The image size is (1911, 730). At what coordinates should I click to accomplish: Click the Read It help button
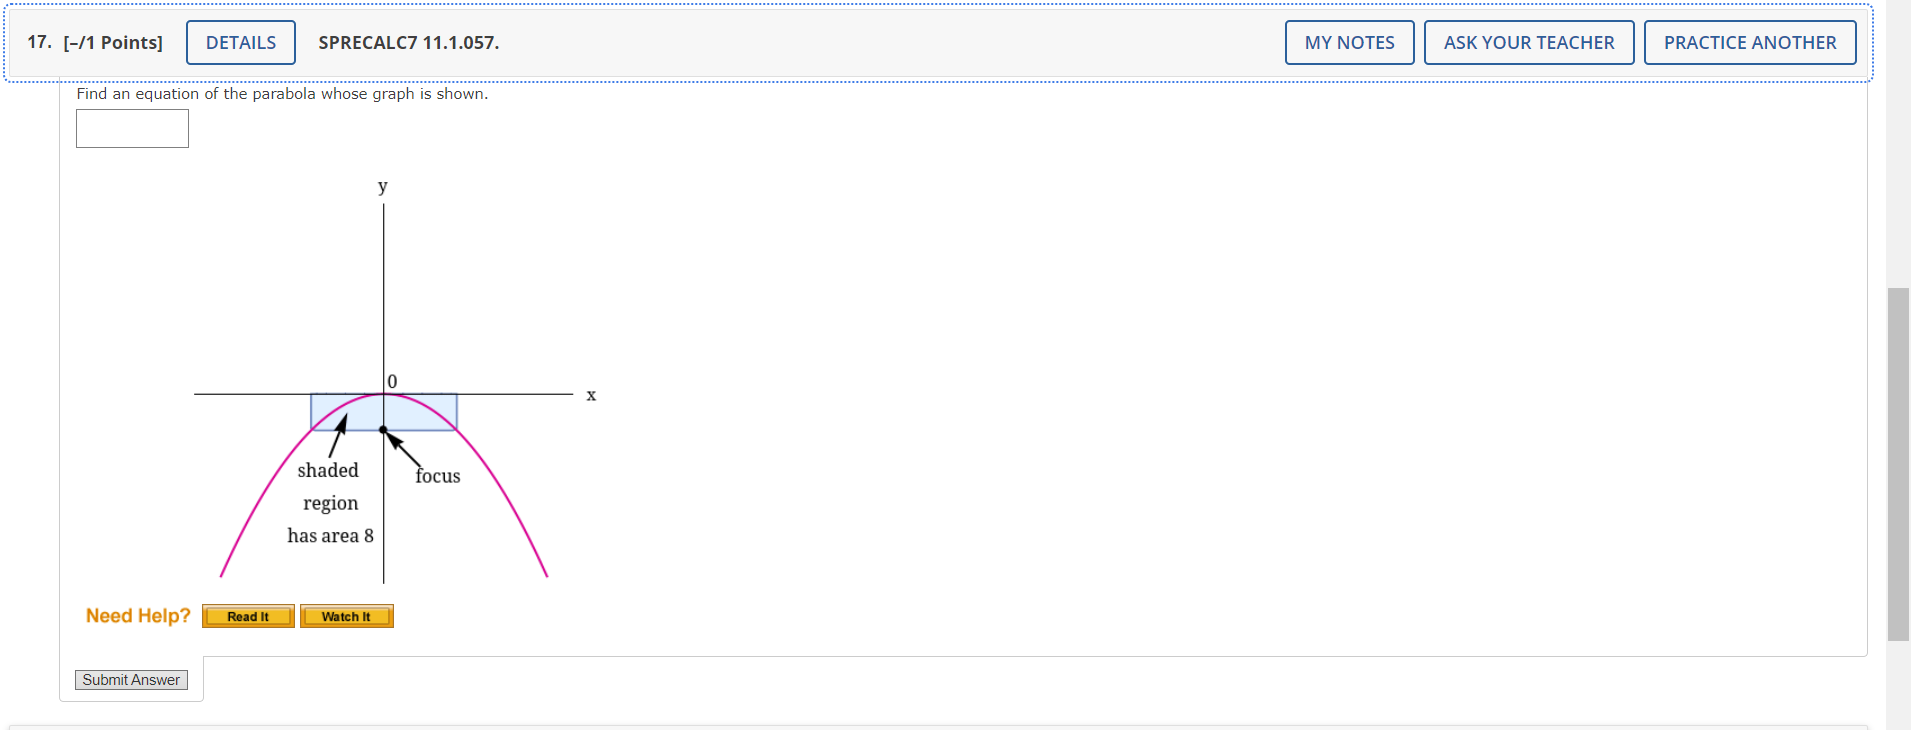coord(248,616)
